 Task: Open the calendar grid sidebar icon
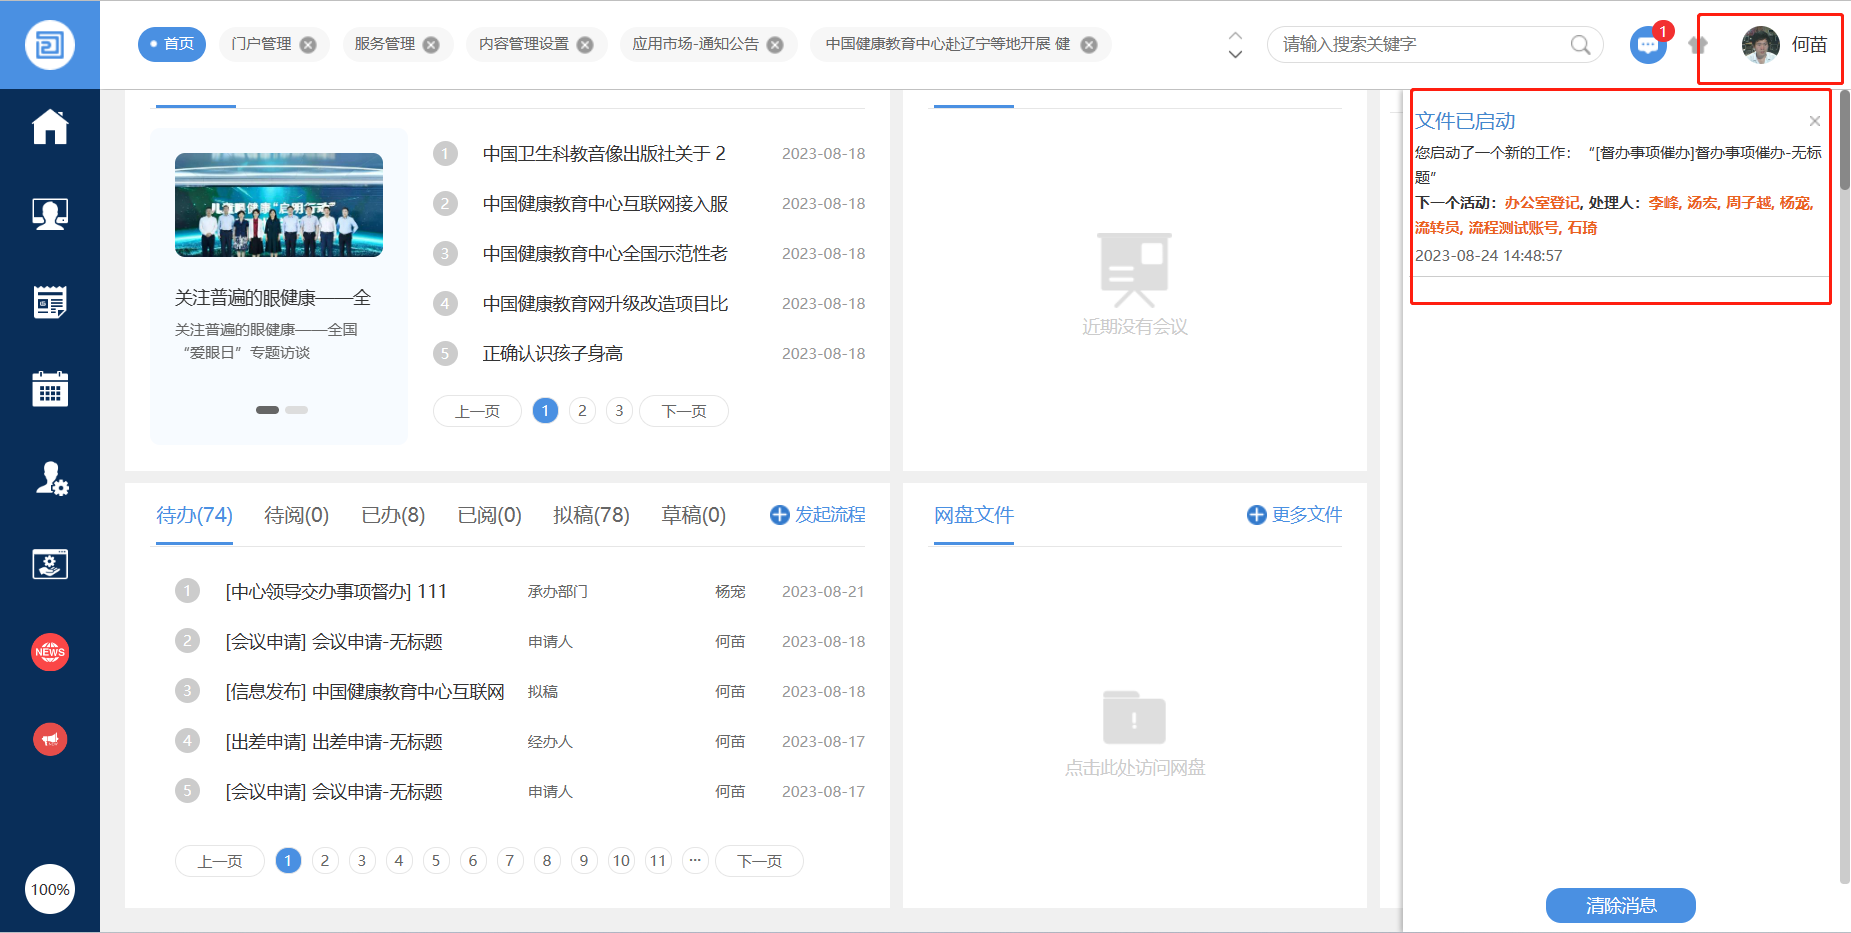coord(50,389)
